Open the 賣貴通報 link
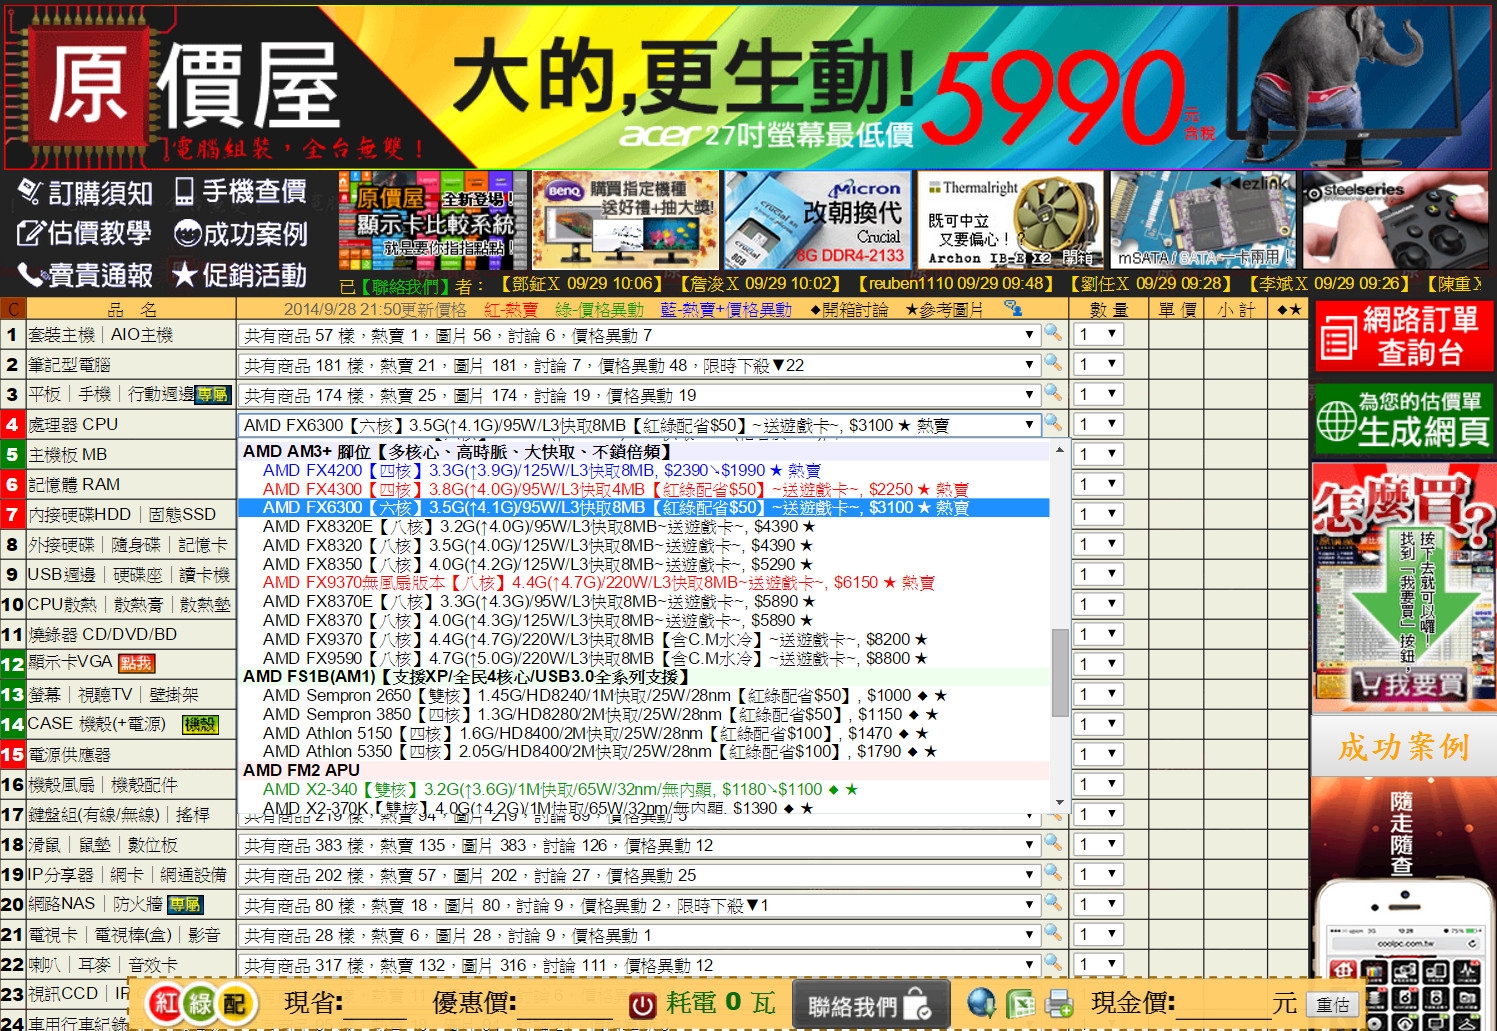Image resolution: width=1497 pixels, height=1031 pixels. pos(85,275)
